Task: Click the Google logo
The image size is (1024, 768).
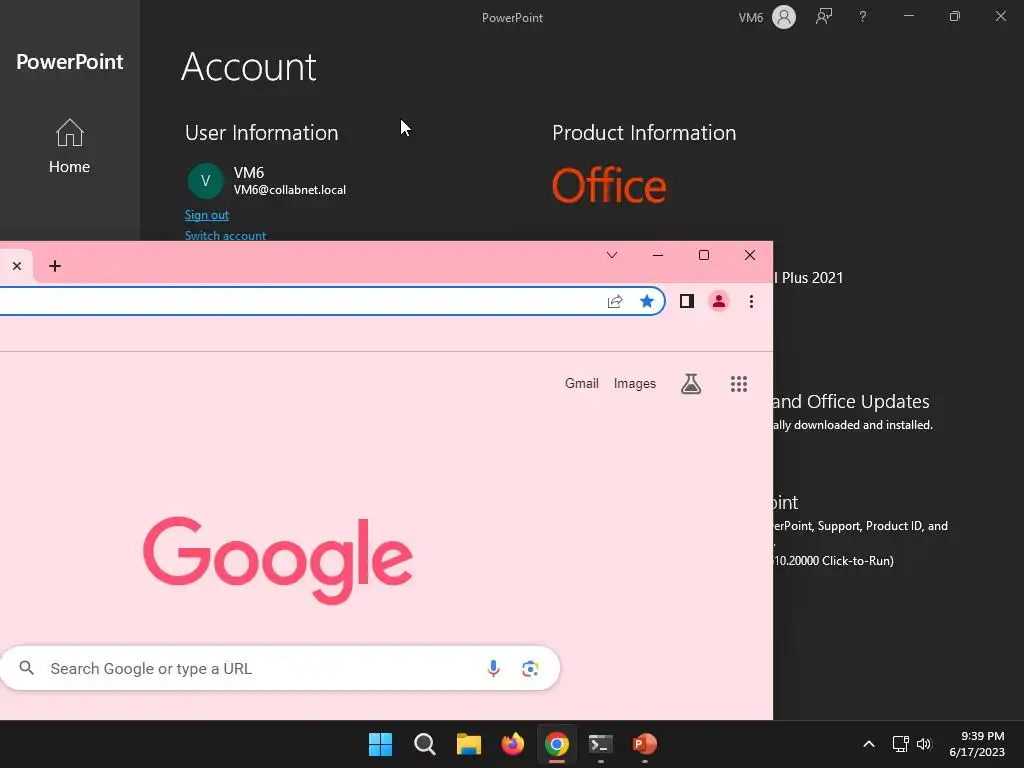Action: point(278,560)
